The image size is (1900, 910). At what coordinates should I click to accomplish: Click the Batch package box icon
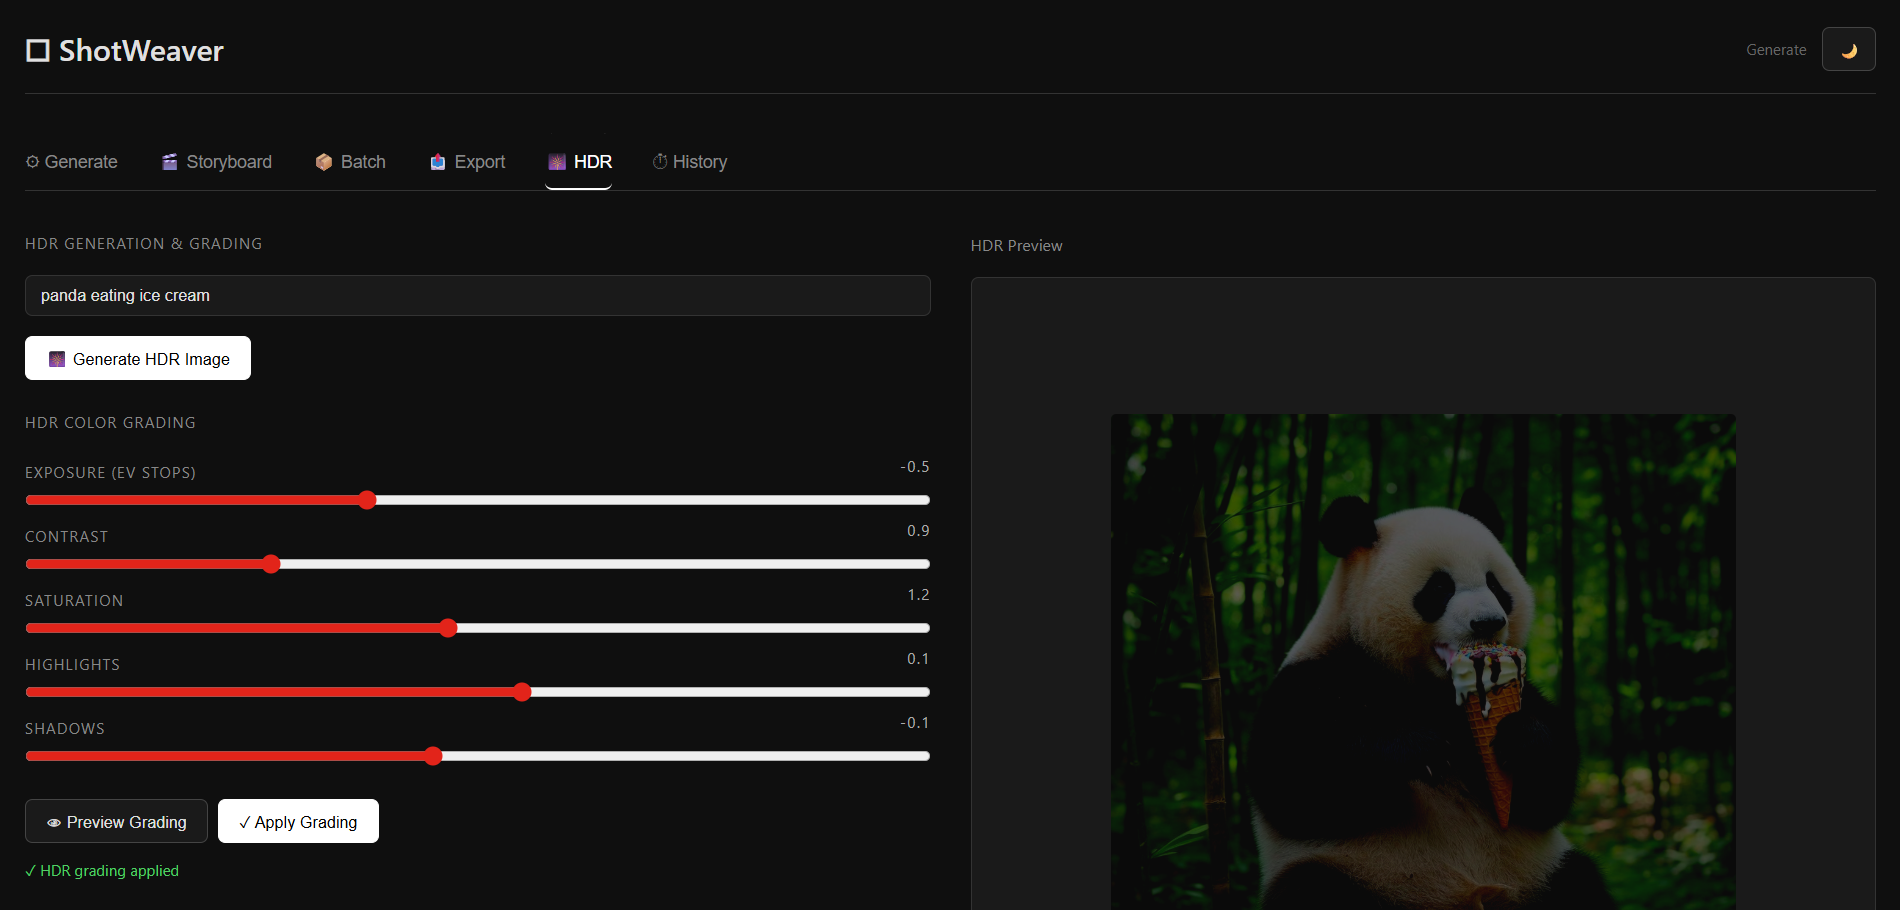[x=324, y=162]
